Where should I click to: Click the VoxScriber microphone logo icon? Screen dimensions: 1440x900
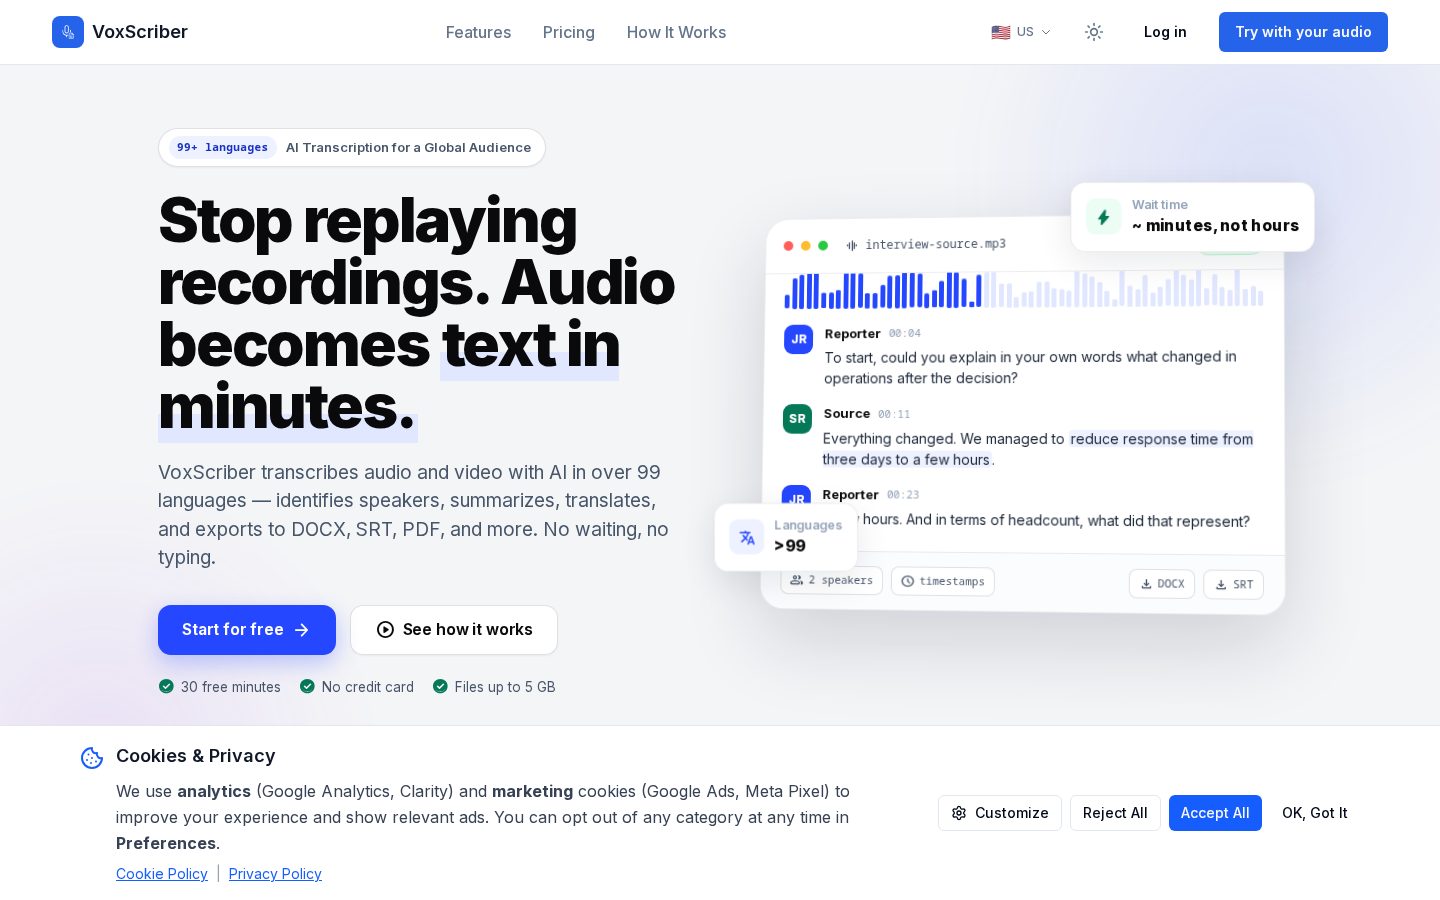coord(68,32)
